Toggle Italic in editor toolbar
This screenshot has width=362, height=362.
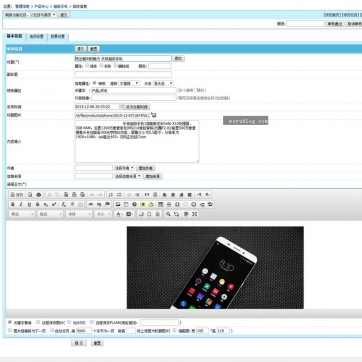click(x=21, y=204)
